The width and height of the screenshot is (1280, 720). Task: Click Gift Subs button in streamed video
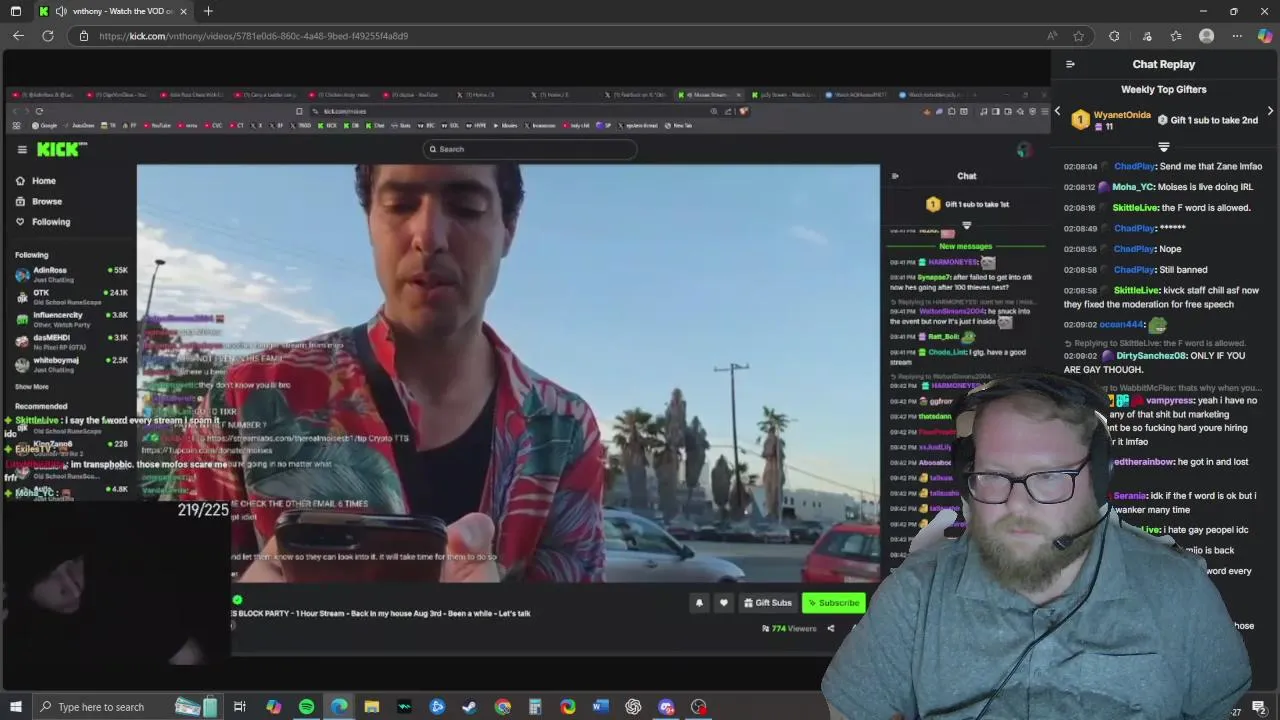point(768,603)
